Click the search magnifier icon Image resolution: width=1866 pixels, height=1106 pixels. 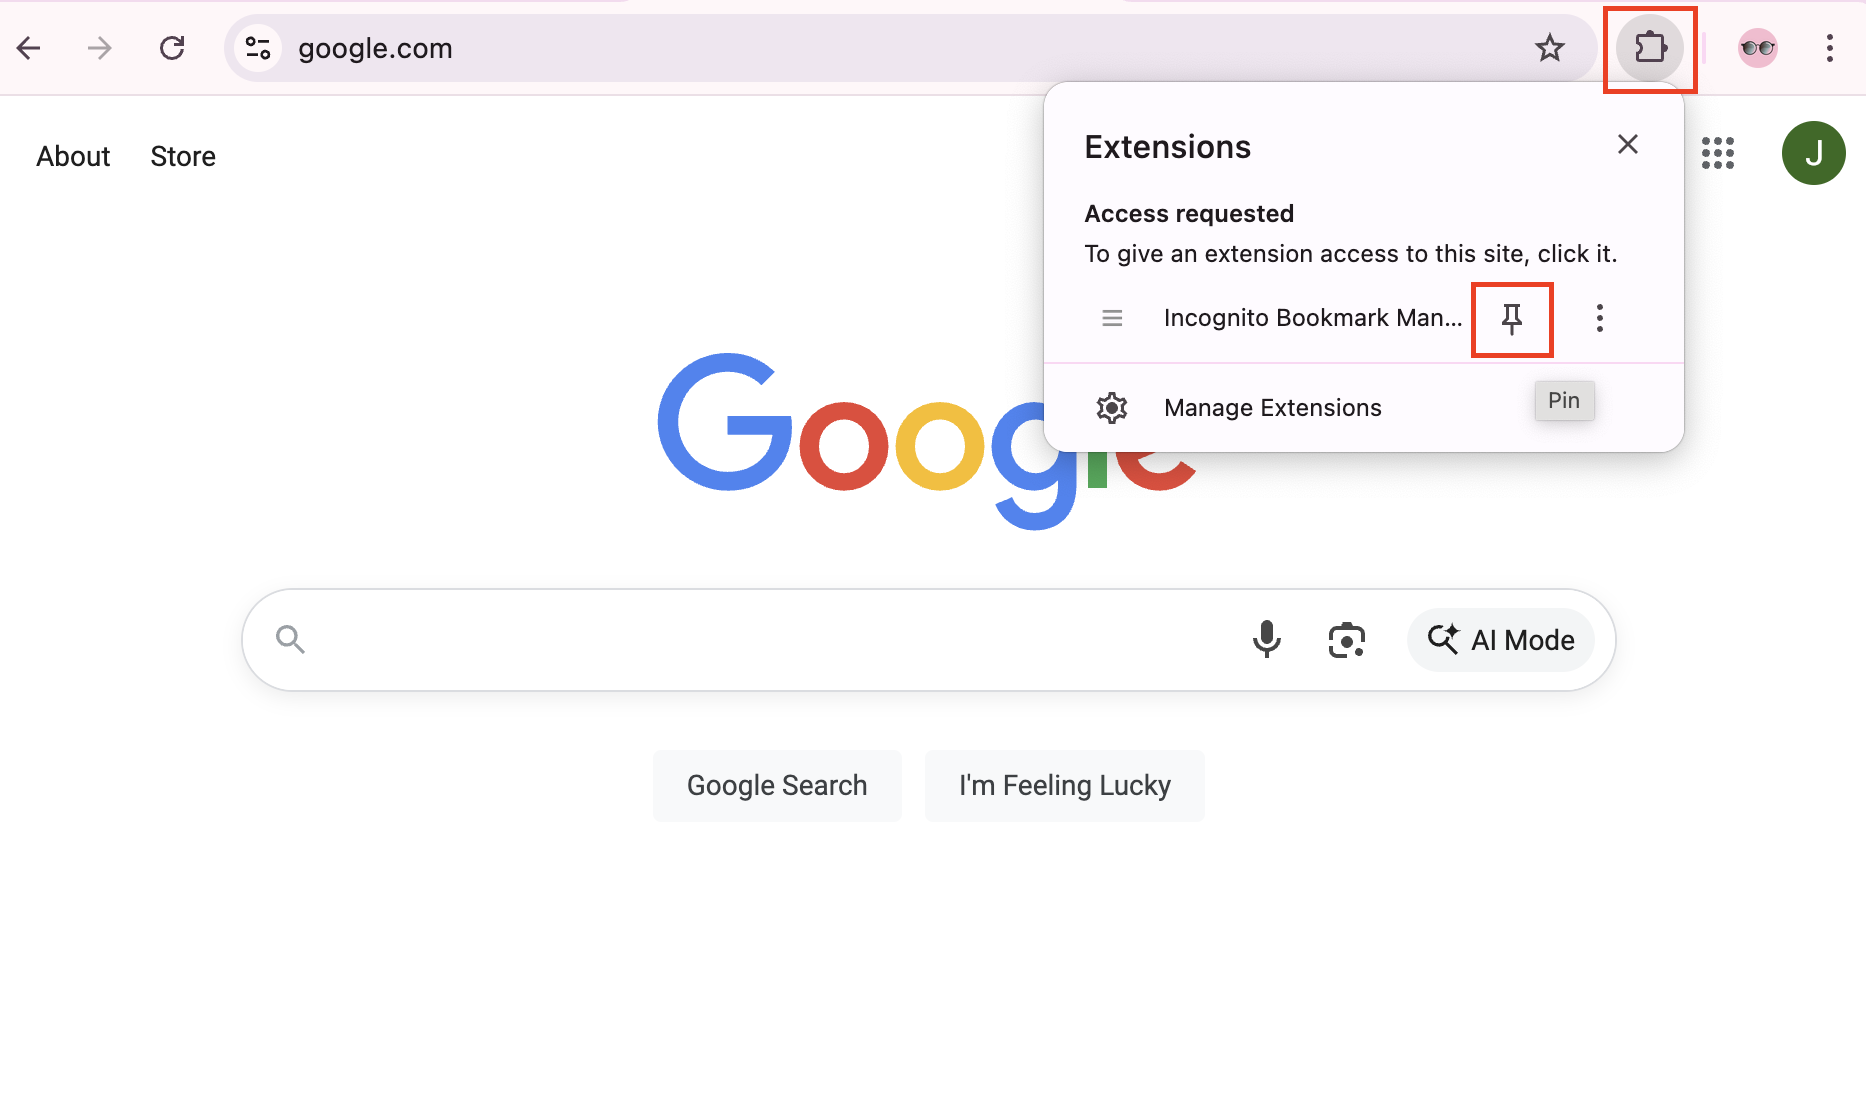tap(290, 639)
